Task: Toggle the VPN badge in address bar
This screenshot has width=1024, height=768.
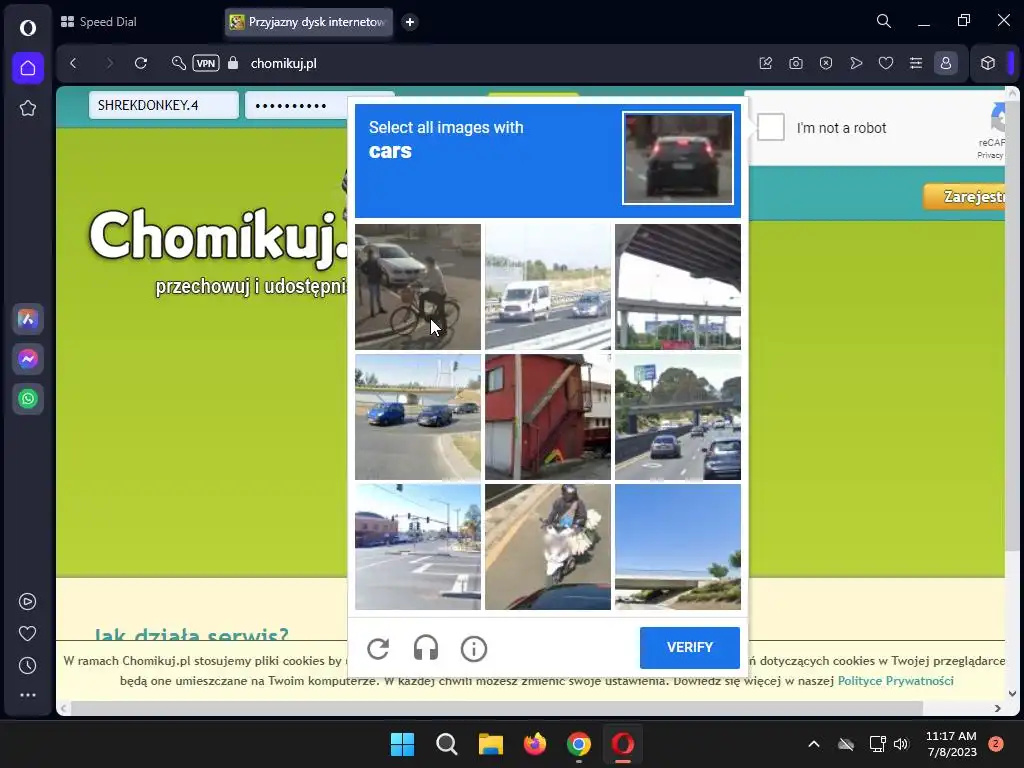Action: click(206, 63)
